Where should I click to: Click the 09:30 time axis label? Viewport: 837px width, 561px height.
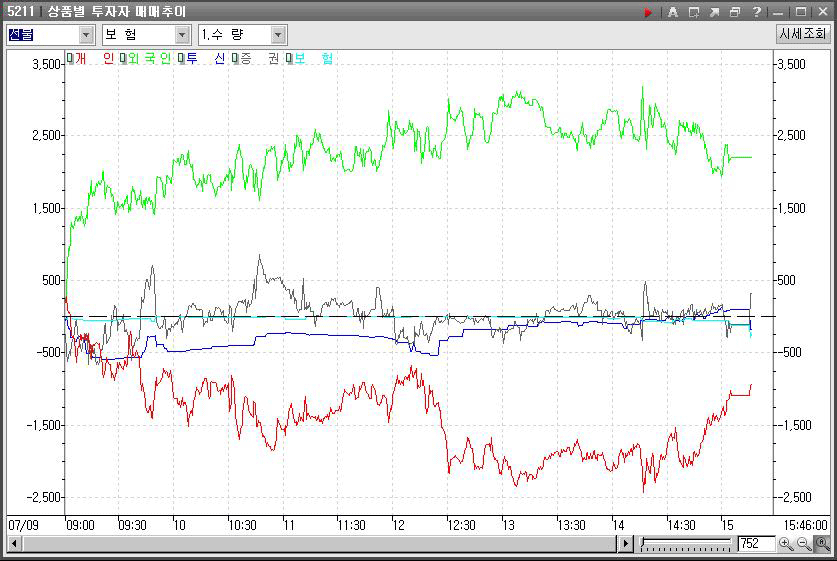point(132,525)
